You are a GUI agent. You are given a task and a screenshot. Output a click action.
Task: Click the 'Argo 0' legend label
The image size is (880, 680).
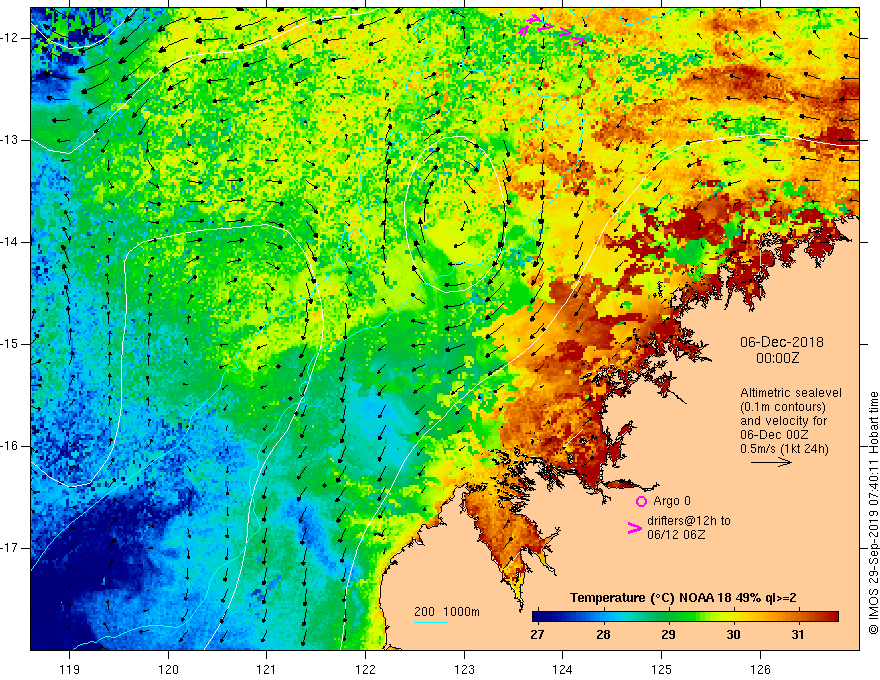(672, 501)
